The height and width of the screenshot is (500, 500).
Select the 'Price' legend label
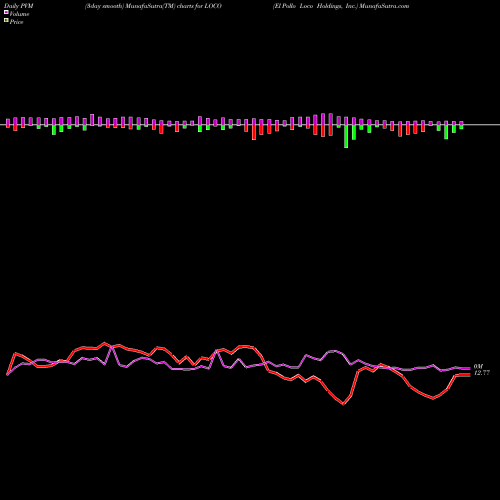coord(16,22)
